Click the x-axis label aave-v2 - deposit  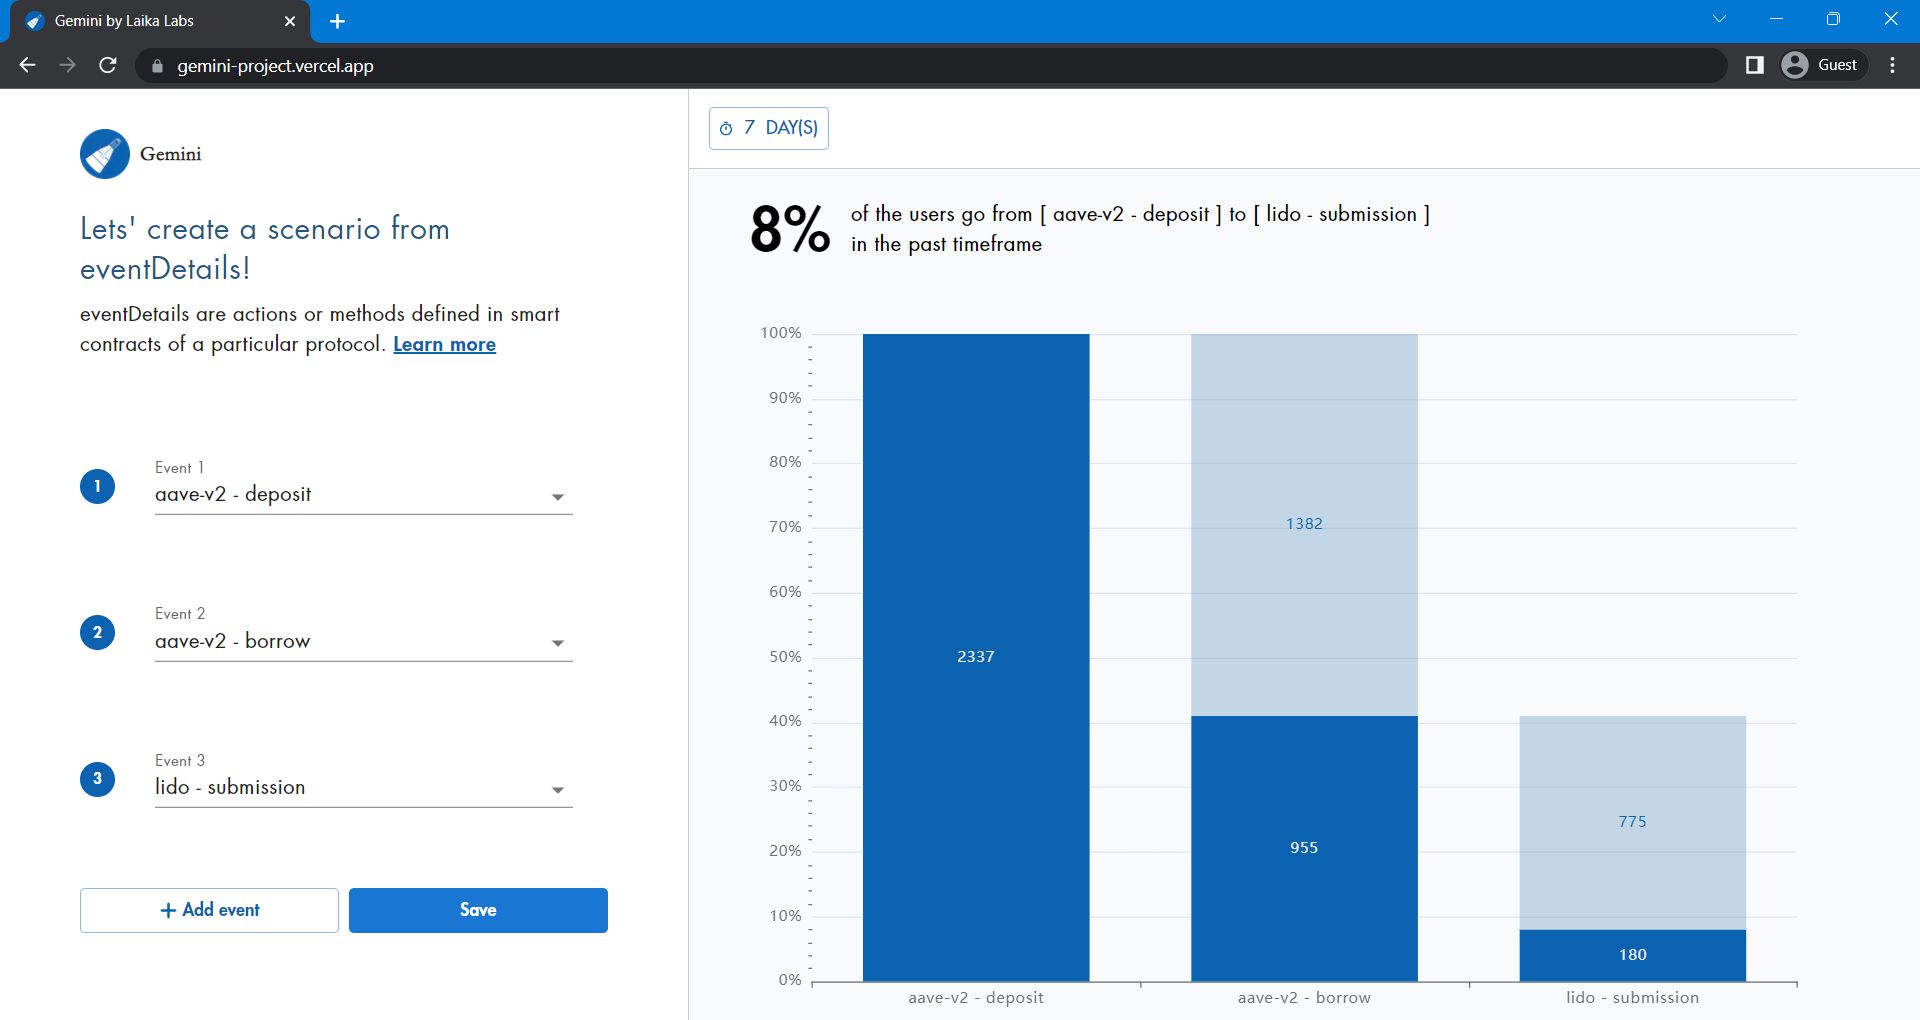pyautogui.click(x=976, y=998)
